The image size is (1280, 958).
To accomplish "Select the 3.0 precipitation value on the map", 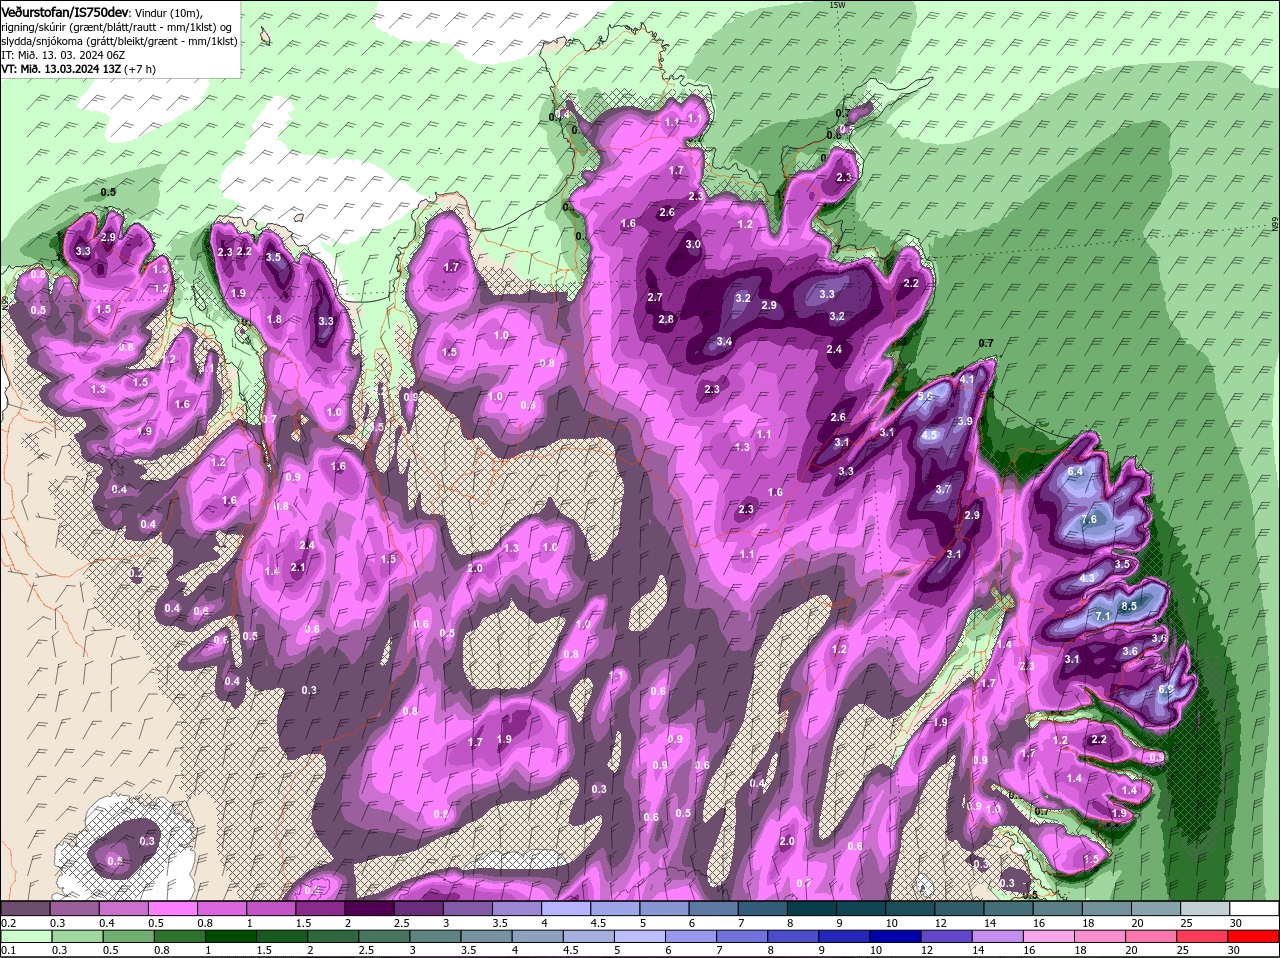I will point(693,245).
